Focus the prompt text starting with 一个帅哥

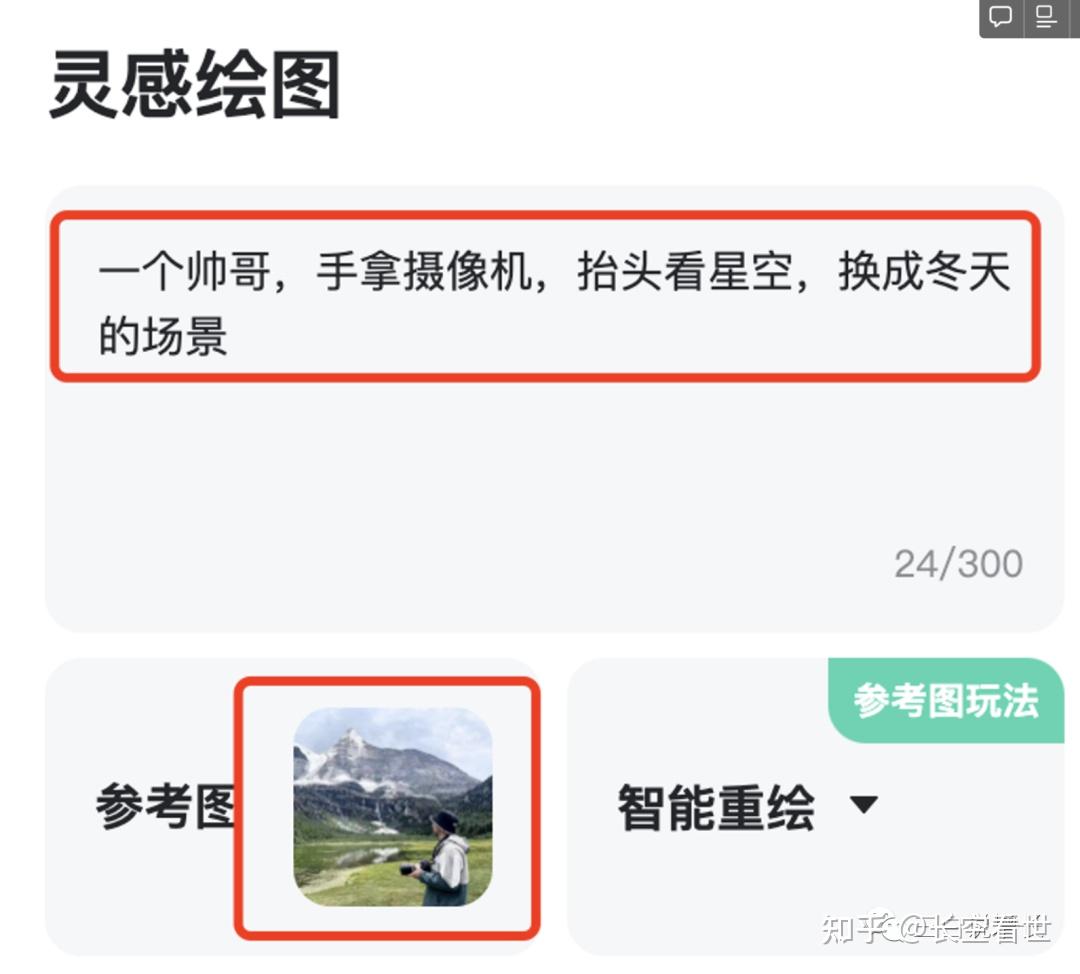(x=554, y=303)
